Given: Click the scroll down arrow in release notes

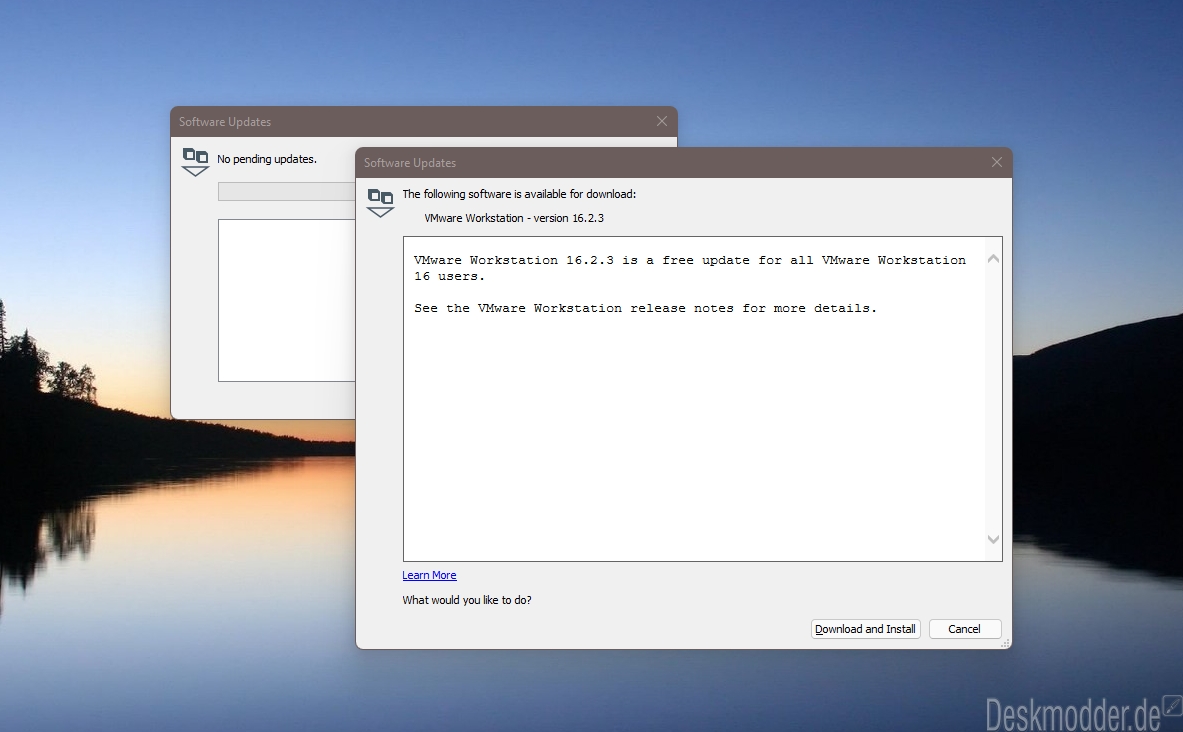Looking at the screenshot, I should pos(993,539).
